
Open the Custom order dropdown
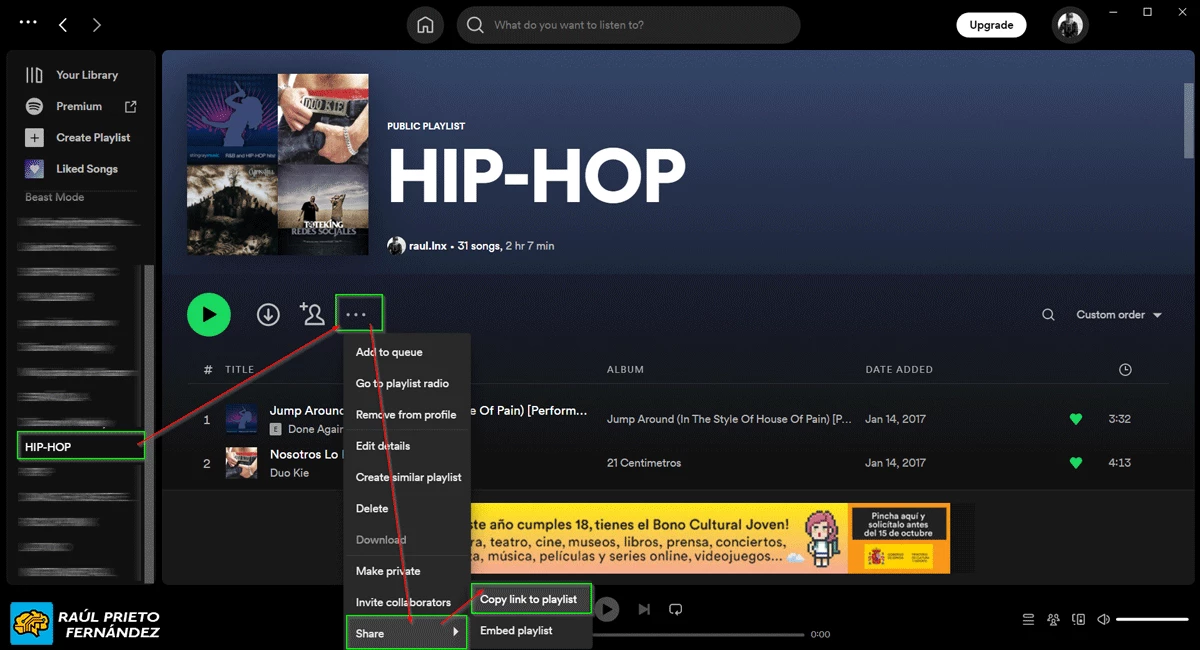coord(1117,314)
